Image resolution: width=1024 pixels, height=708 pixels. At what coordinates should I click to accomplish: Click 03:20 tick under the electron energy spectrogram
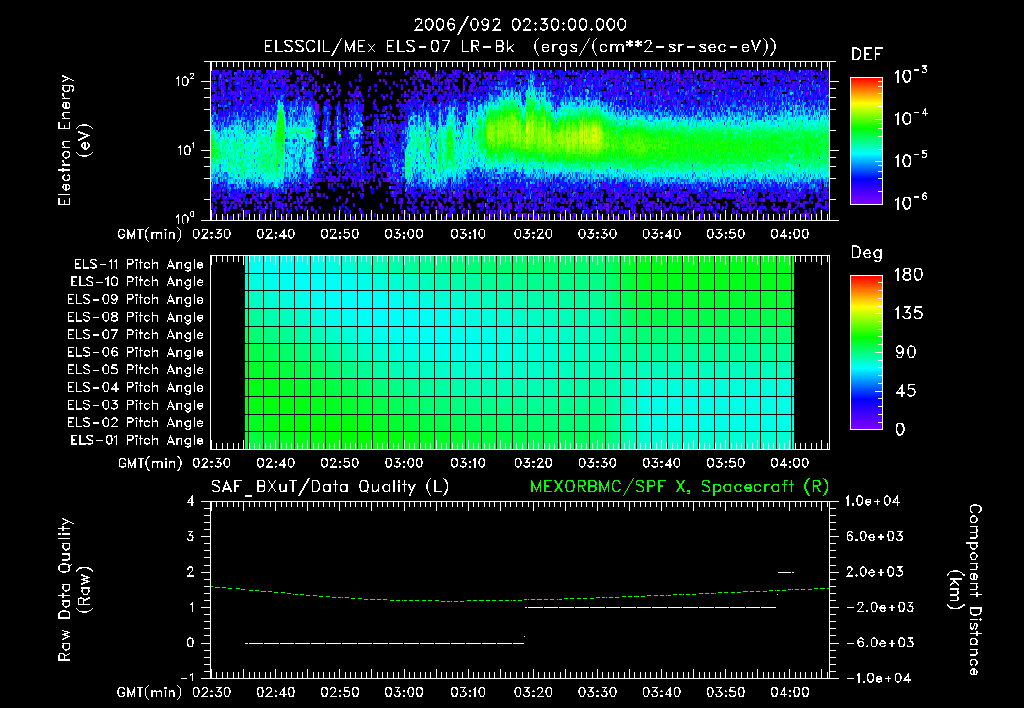point(533,234)
